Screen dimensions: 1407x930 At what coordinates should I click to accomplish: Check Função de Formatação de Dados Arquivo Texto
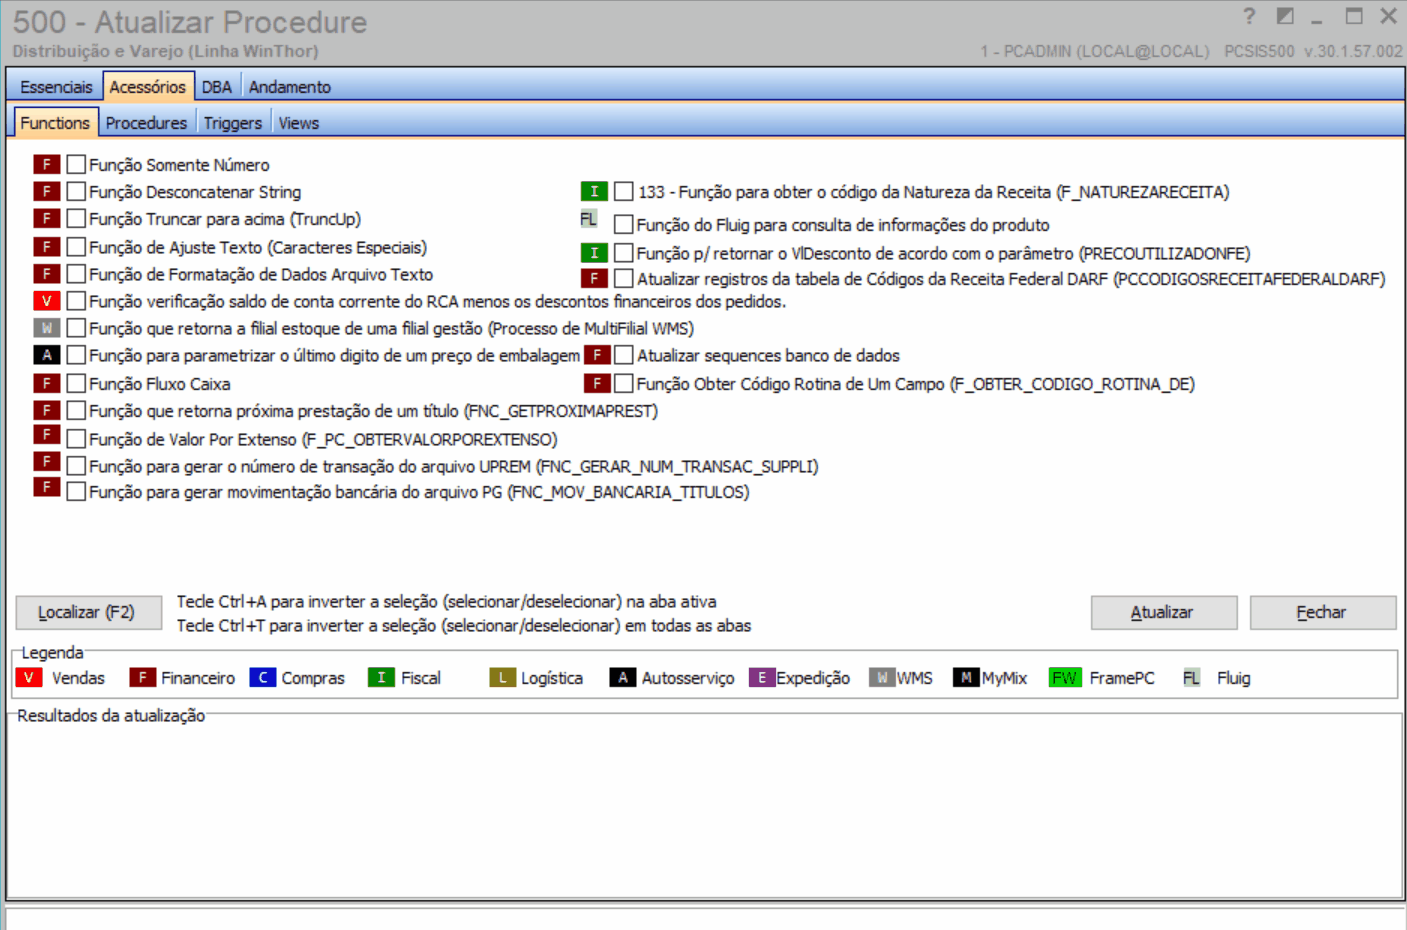pyautogui.click(x=76, y=274)
